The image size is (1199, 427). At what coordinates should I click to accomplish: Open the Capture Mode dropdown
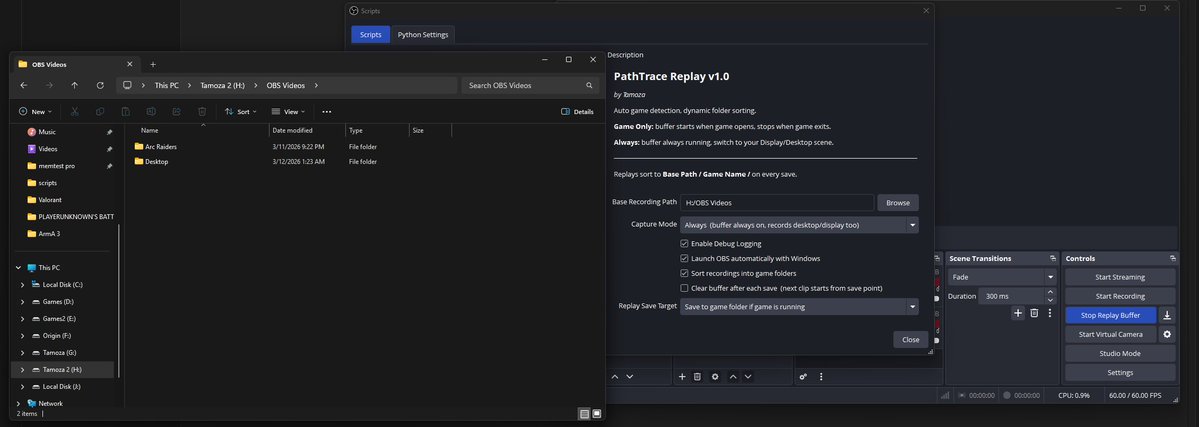coord(799,225)
